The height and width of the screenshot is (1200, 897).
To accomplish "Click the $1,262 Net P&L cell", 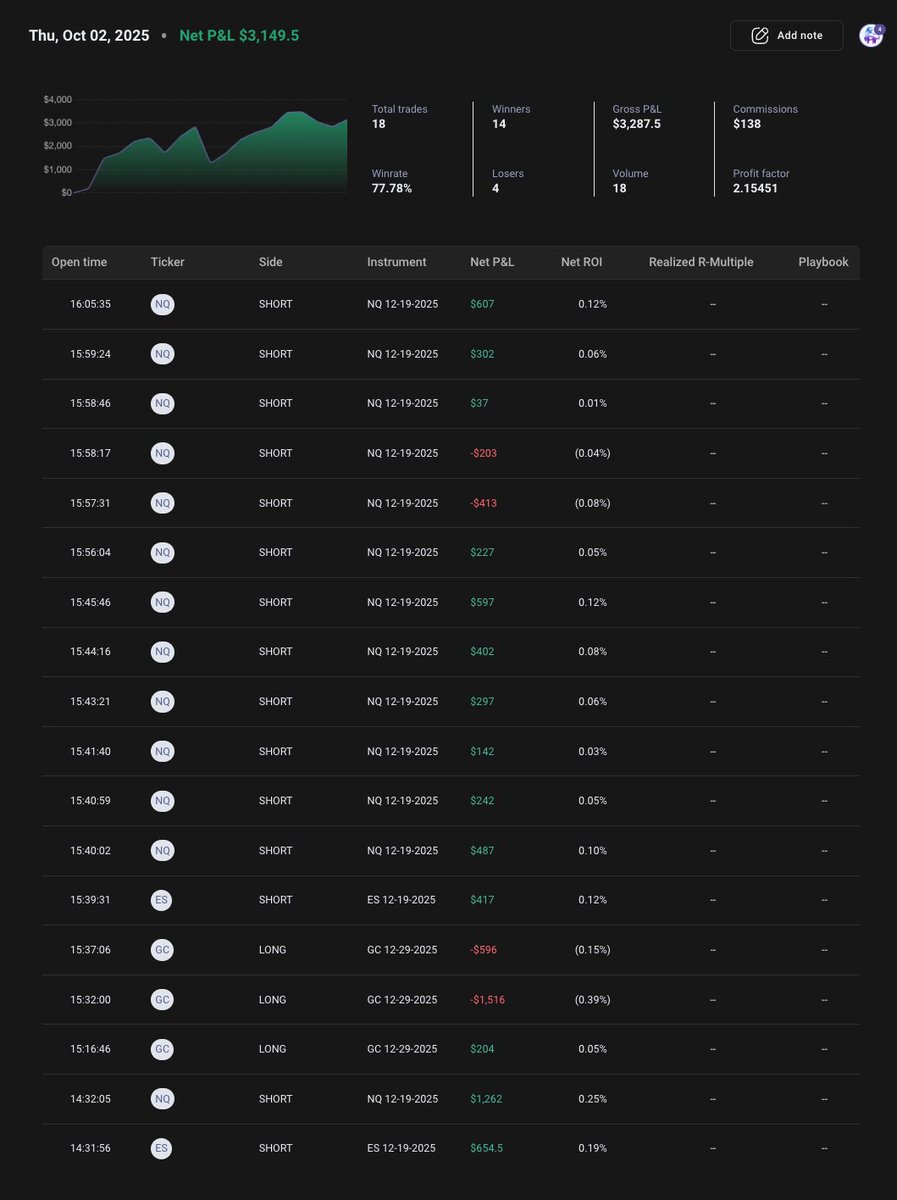I will (486, 1099).
